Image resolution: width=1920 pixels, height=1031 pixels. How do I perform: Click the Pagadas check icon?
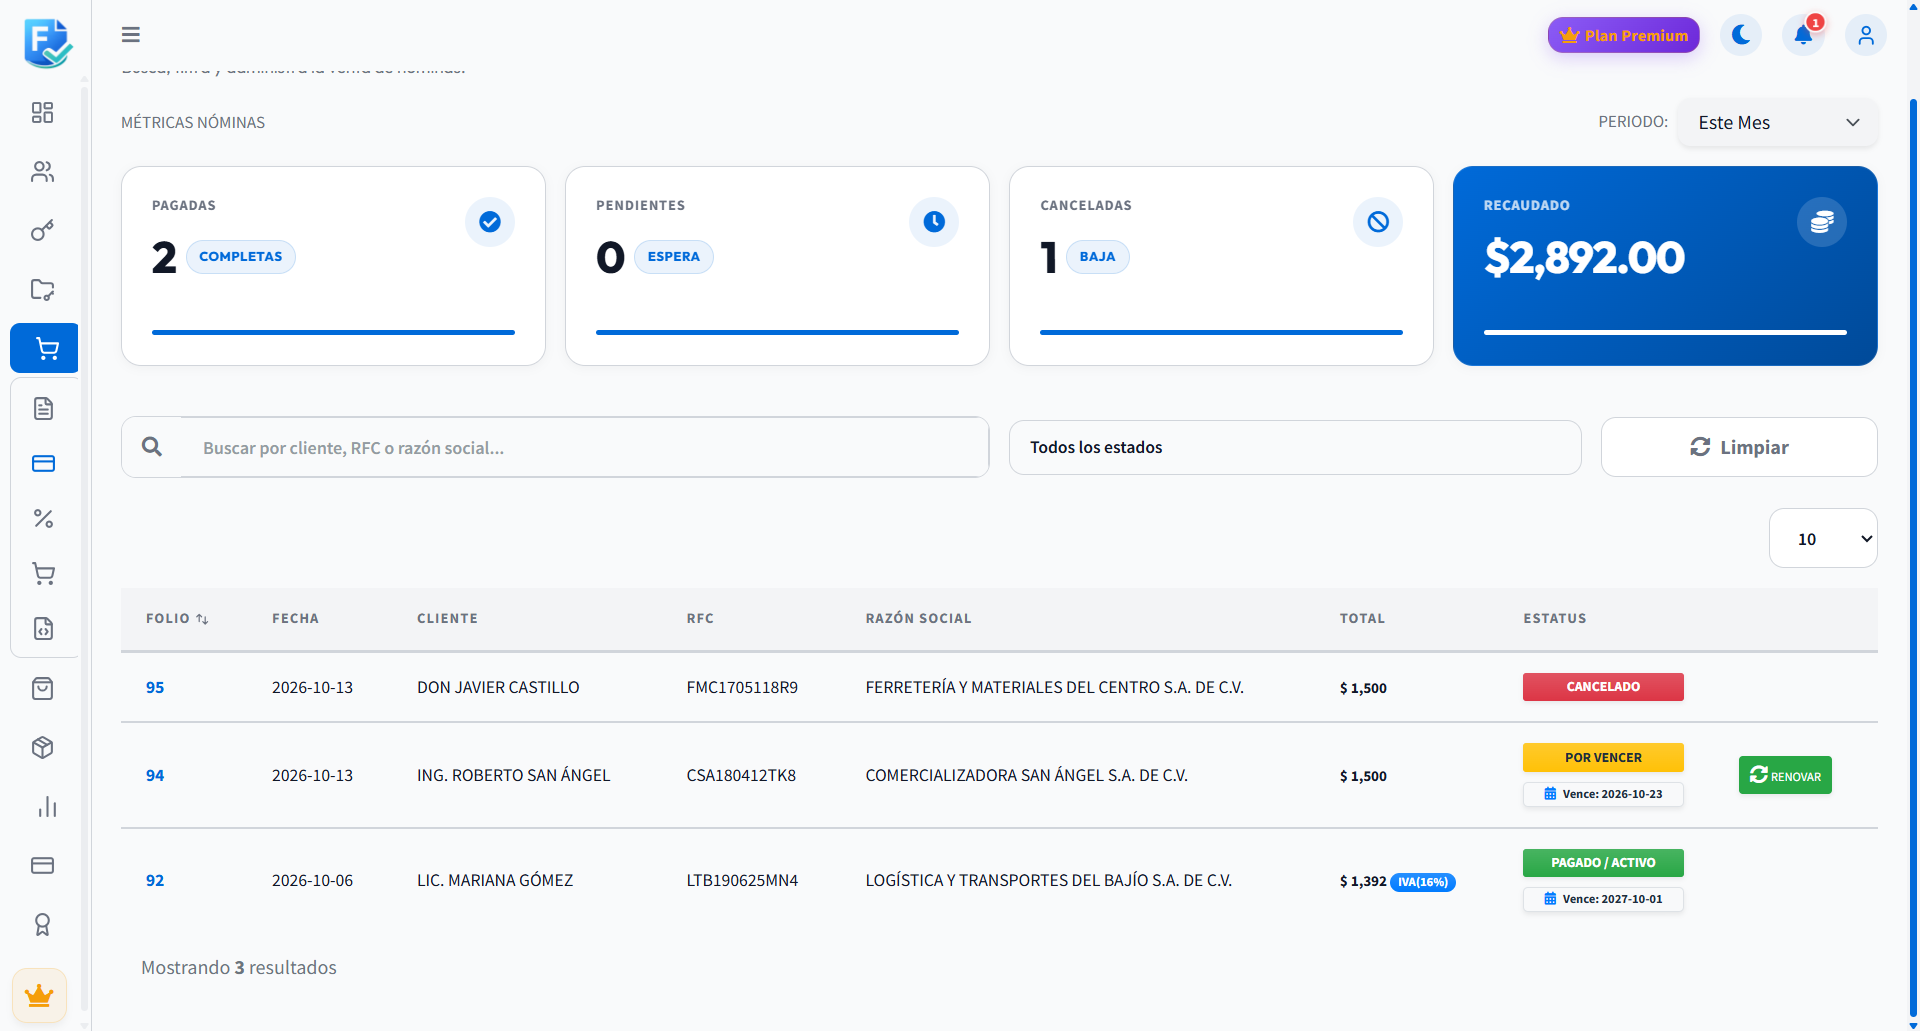point(490,222)
